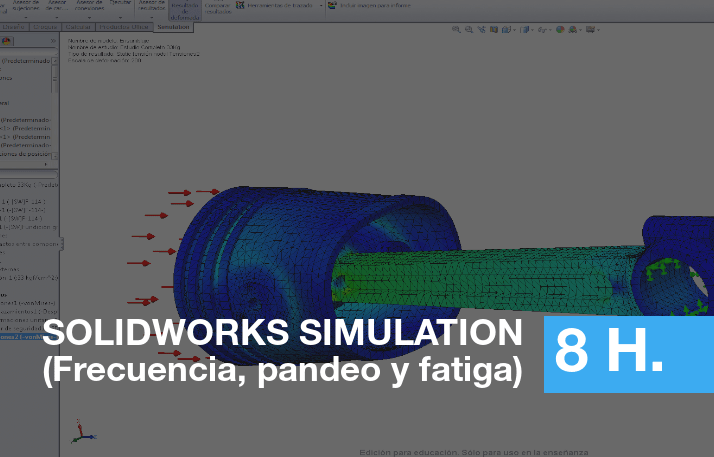Open the Display style icon
The image size is (714, 457).
tap(525, 30)
